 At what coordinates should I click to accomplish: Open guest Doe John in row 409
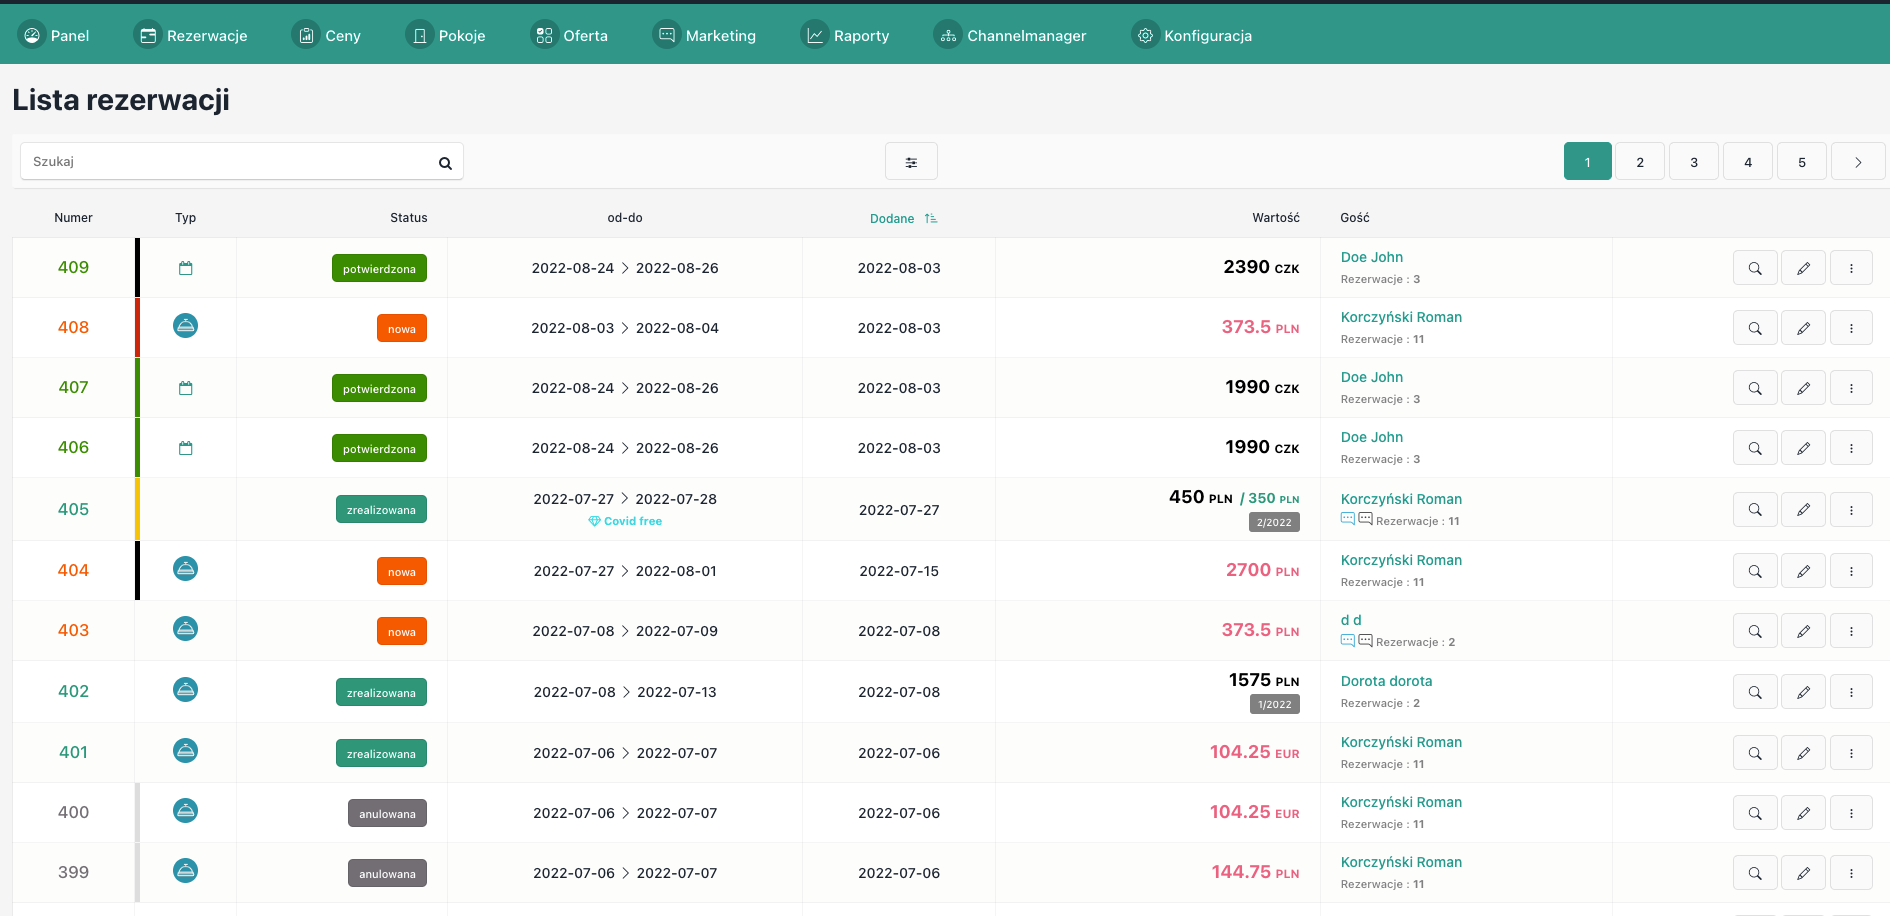click(1371, 257)
